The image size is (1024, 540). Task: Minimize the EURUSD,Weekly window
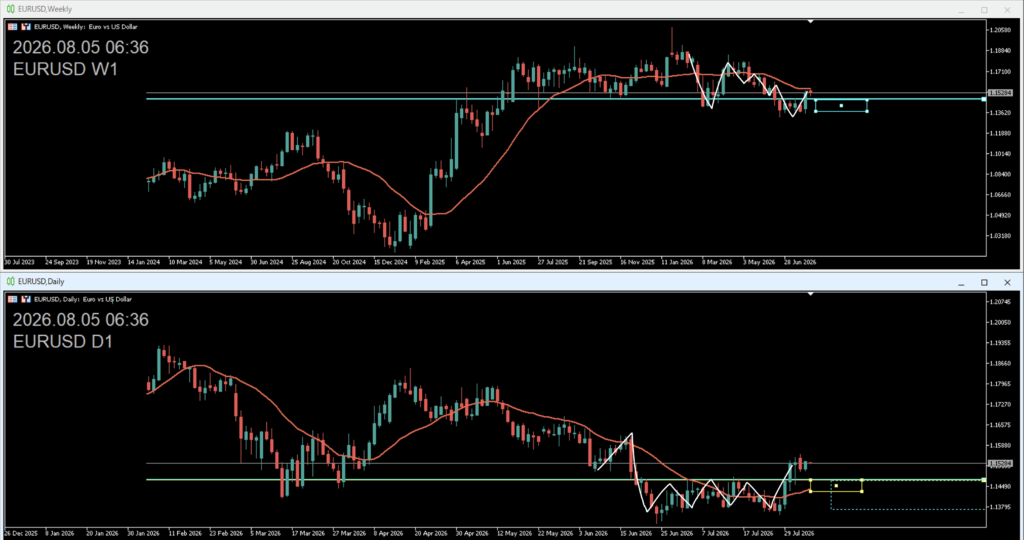[961, 10]
